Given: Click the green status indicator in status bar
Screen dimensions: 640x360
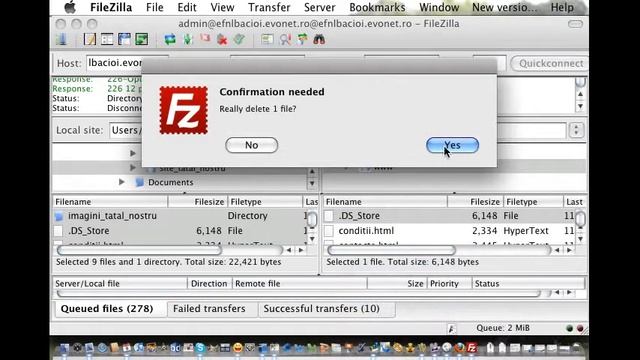Looking at the screenshot, I should 570,328.
